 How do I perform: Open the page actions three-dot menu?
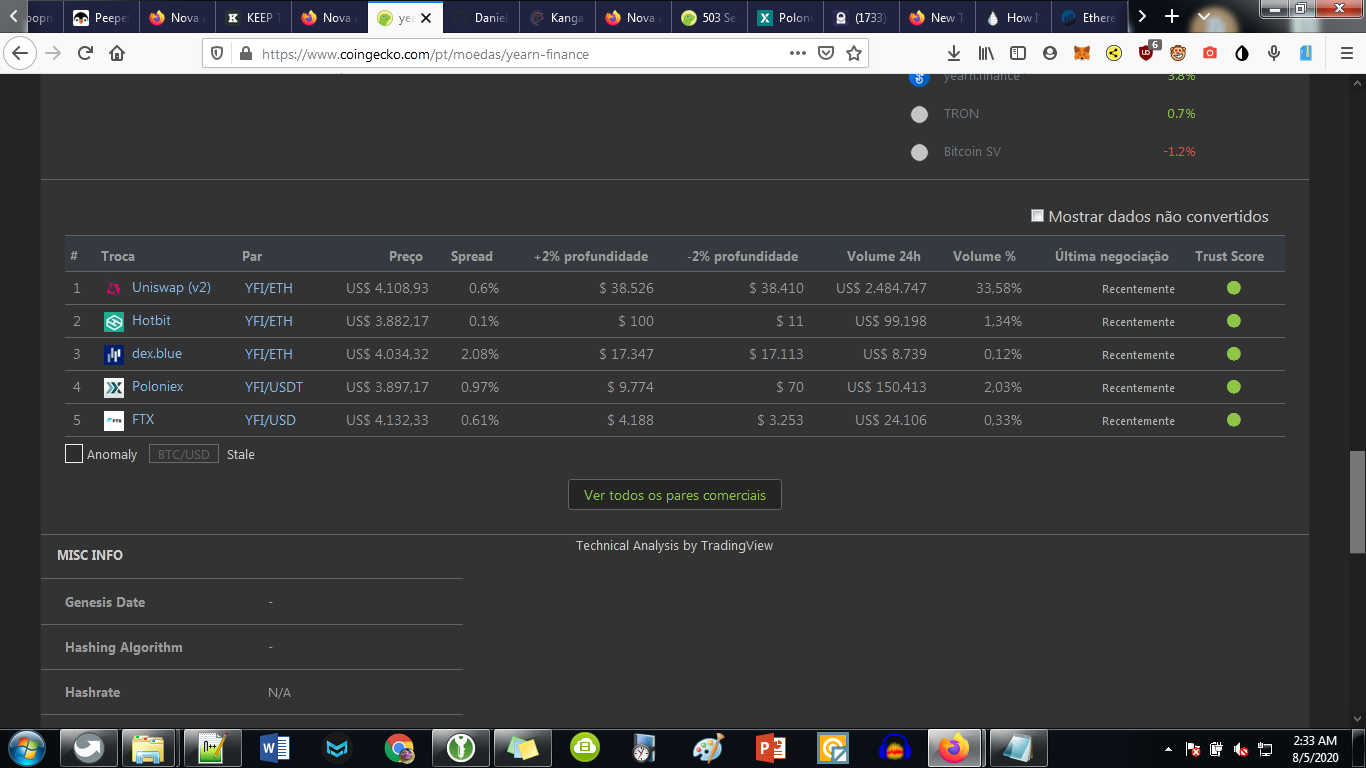[797, 54]
